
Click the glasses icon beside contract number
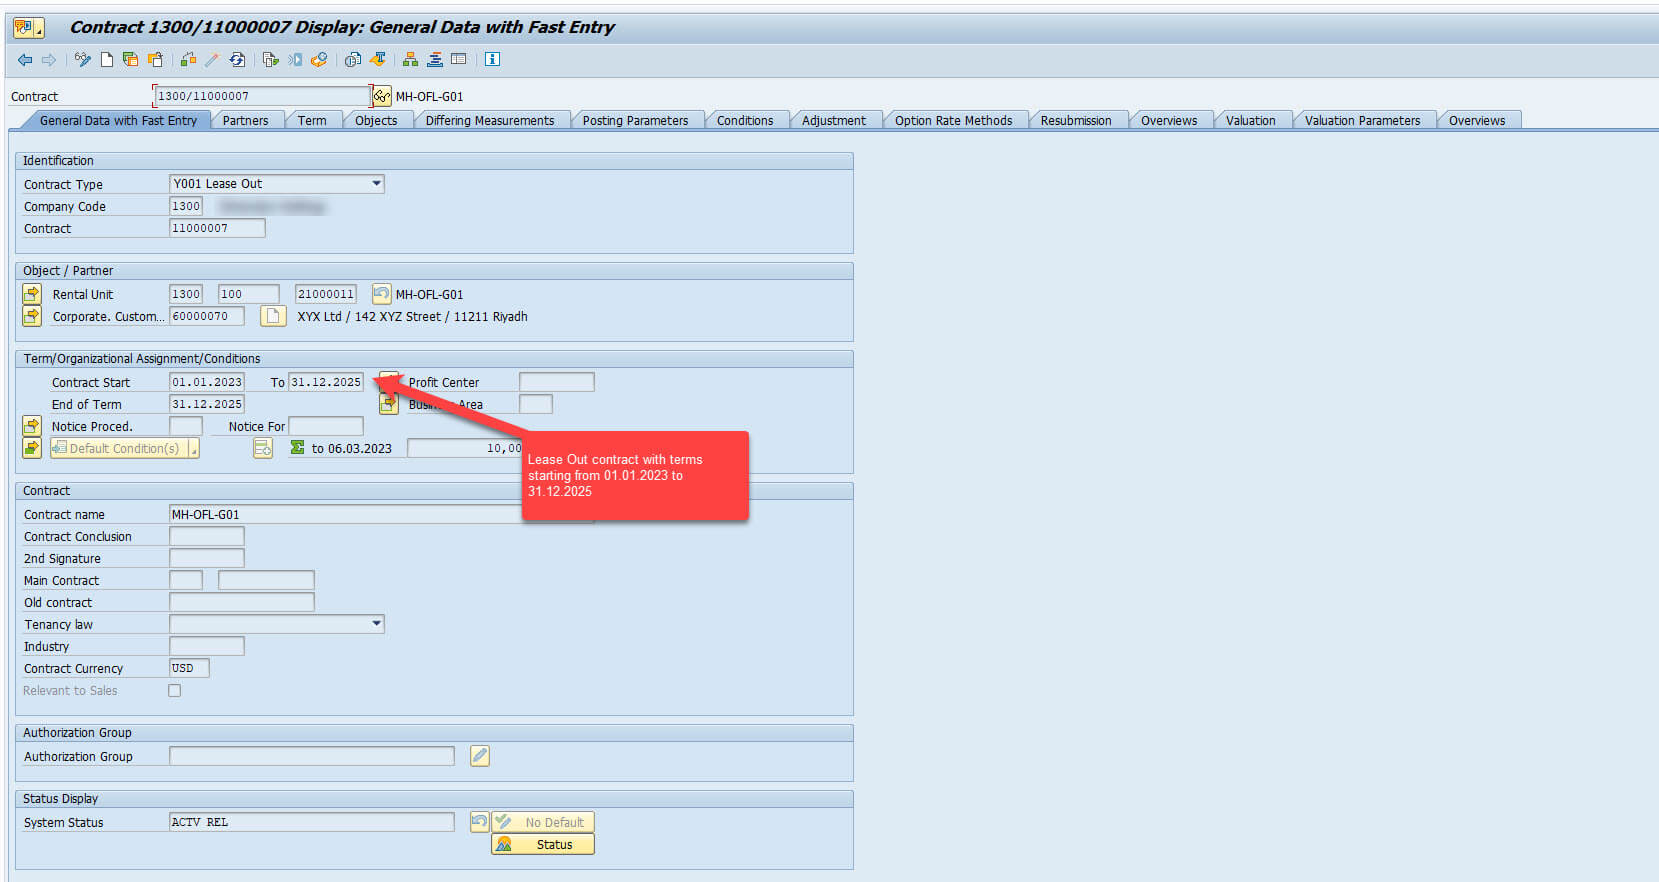[381, 96]
